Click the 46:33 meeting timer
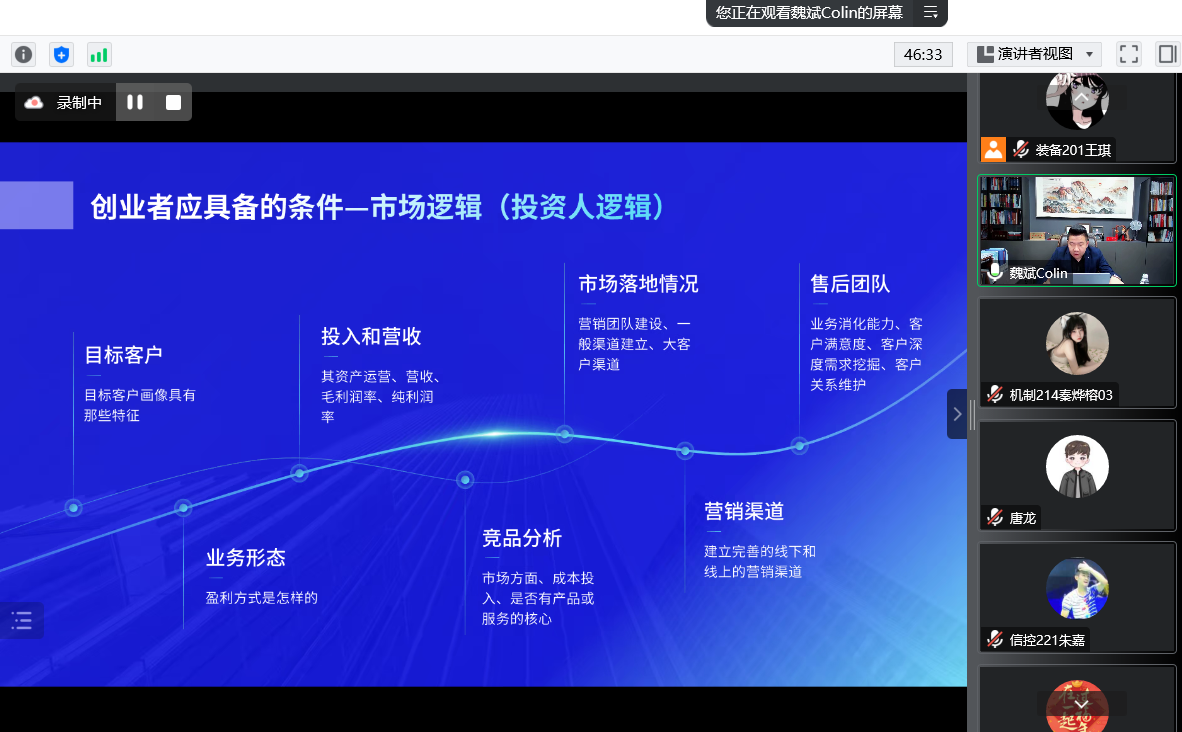The width and height of the screenshot is (1182, 732). pyautogui.click(x=922, y=54)
